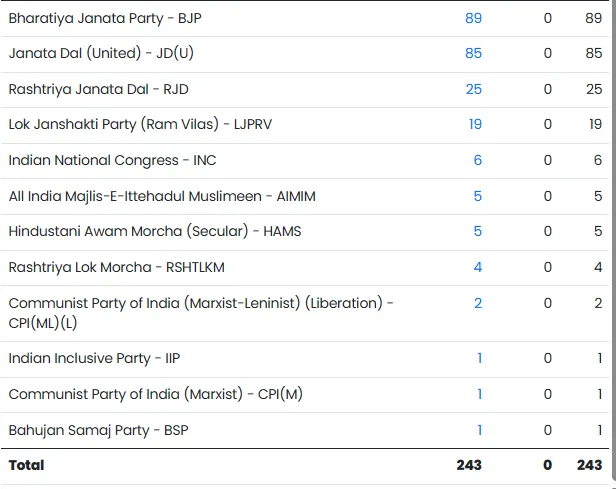Open Indian National Congress's 6 seats link
This screenshot has height=489, width=616.
click(x=477, y=160)
